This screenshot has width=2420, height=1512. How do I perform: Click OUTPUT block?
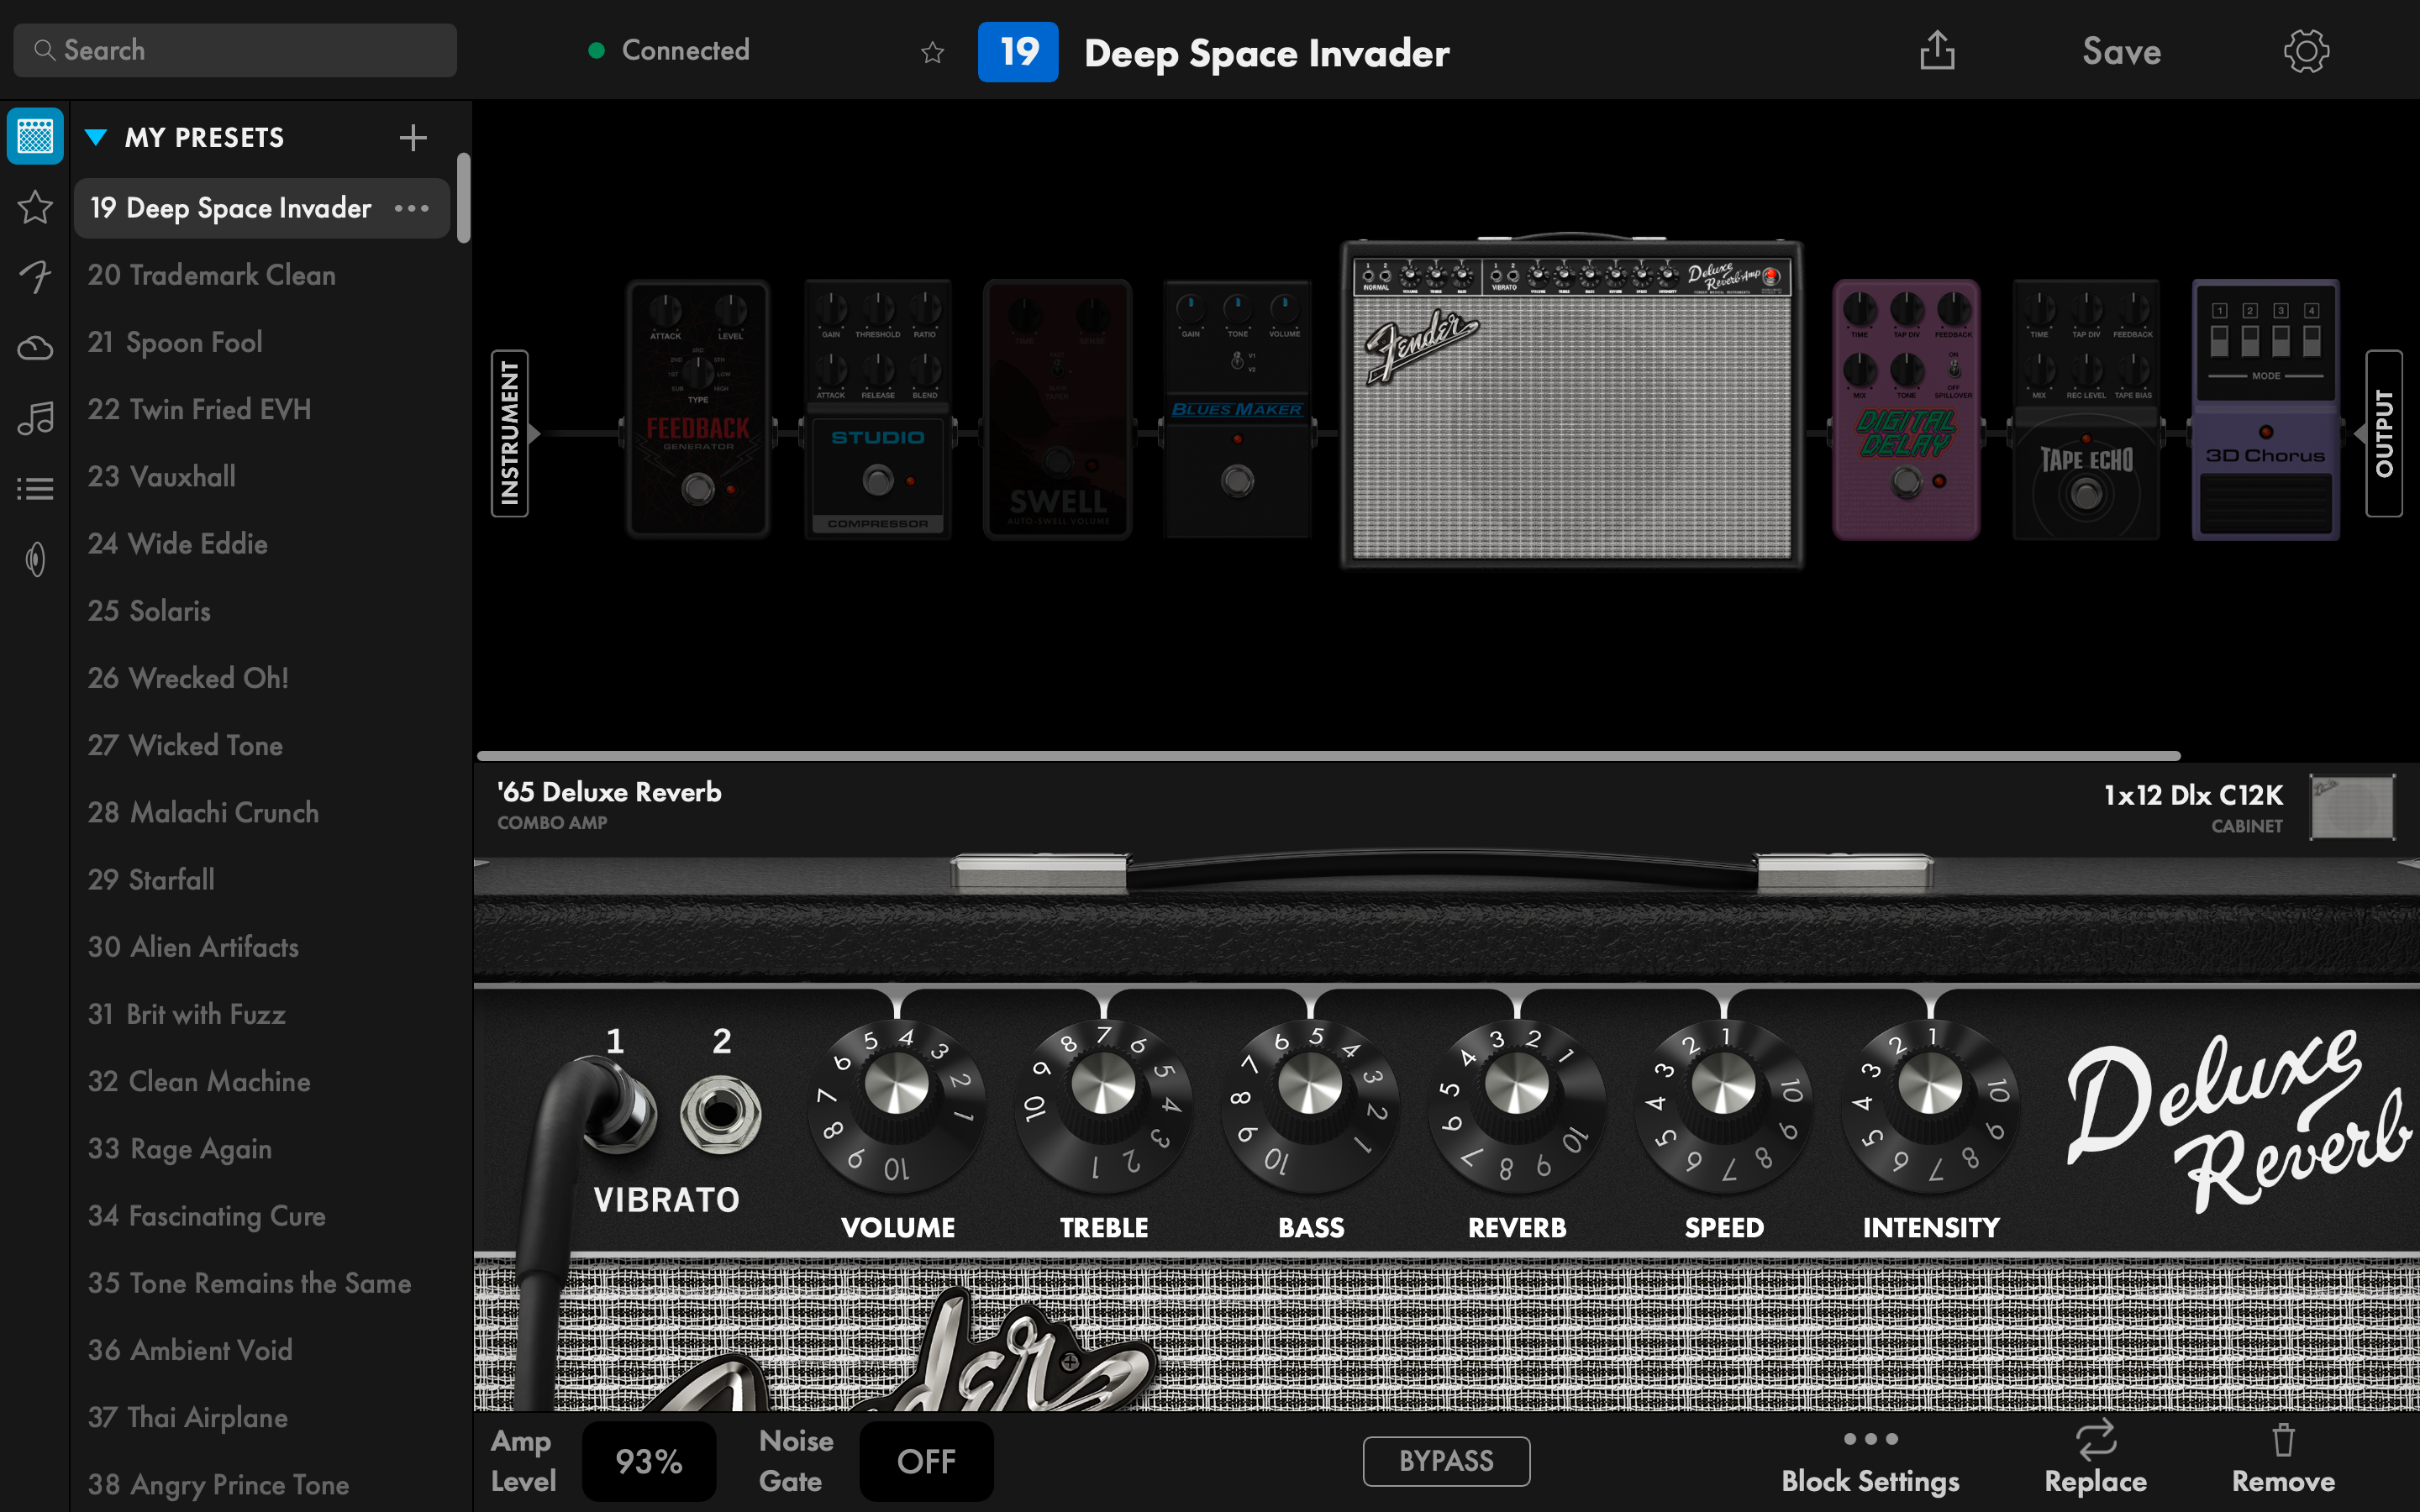(2384, 433)
